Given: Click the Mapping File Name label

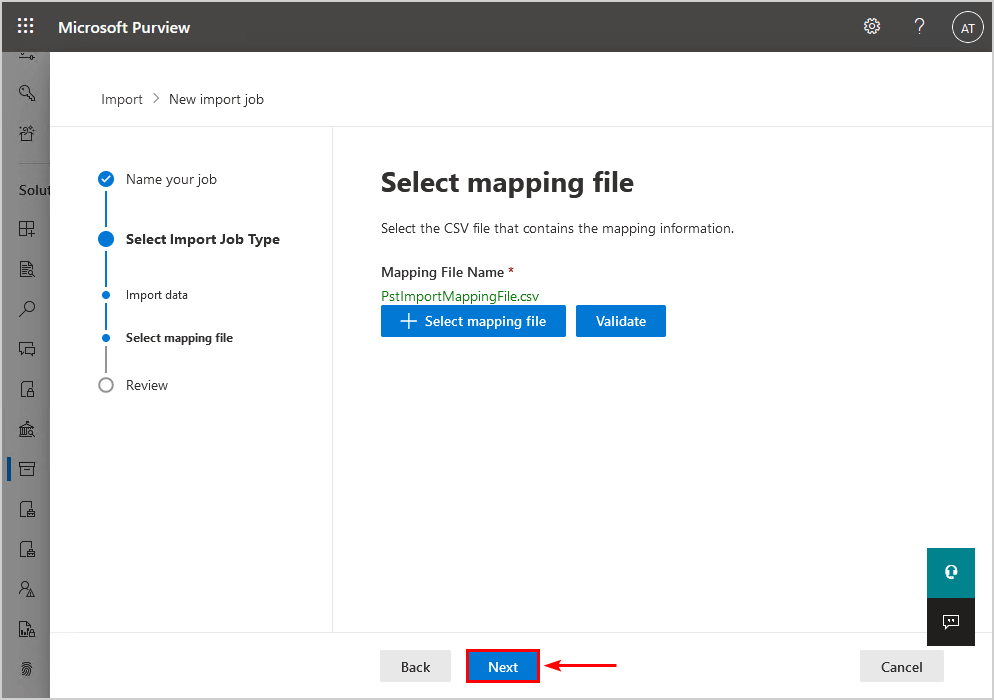Looking at the screenshot, I should point(442,272).
